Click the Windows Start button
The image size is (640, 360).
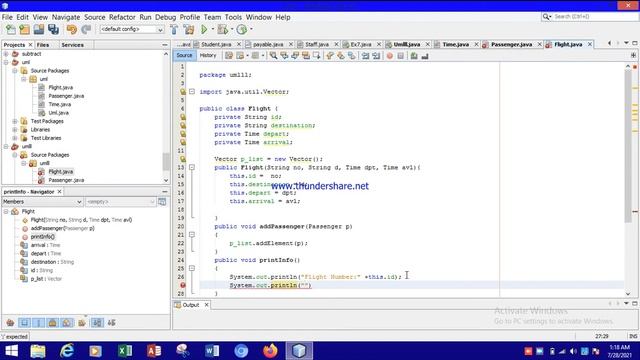(11, 351)
